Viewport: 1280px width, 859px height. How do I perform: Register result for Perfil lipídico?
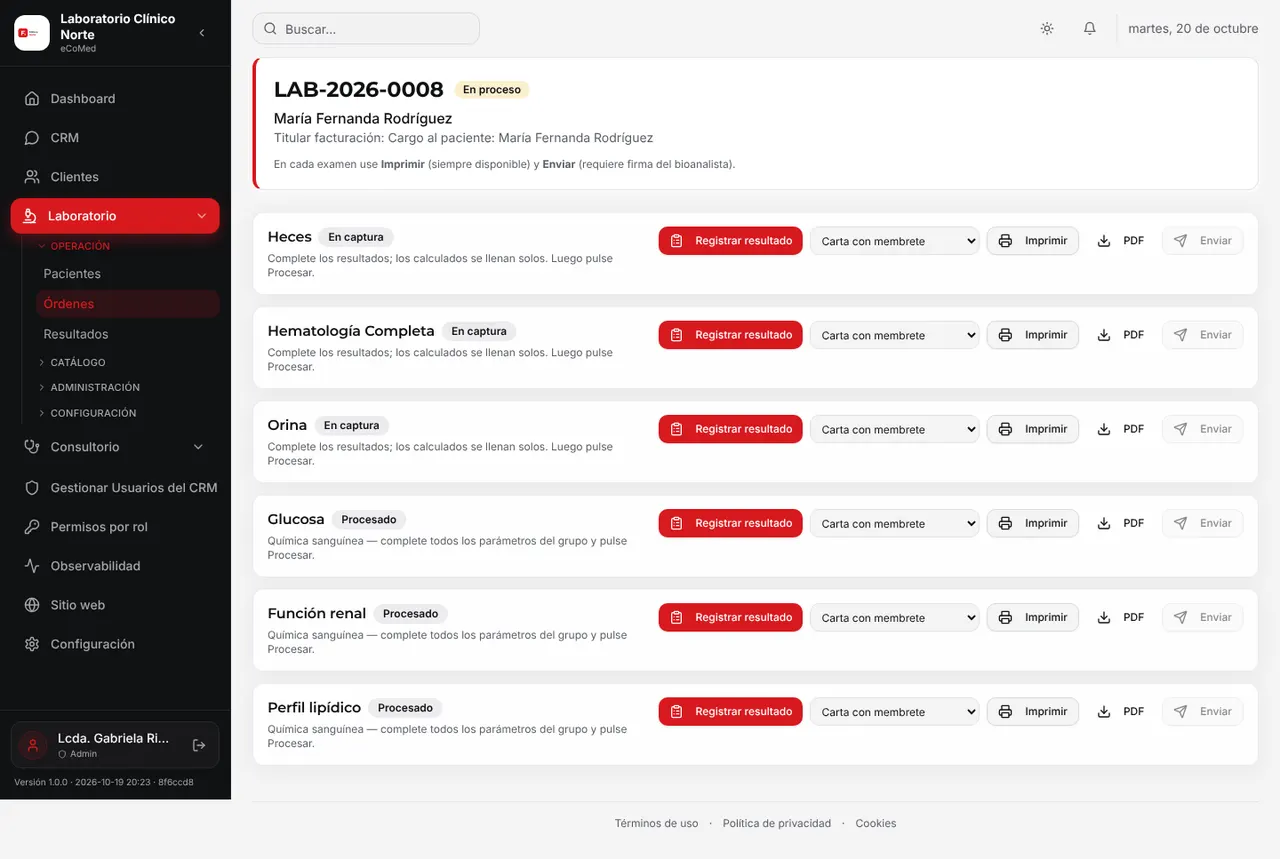point(730,711)
